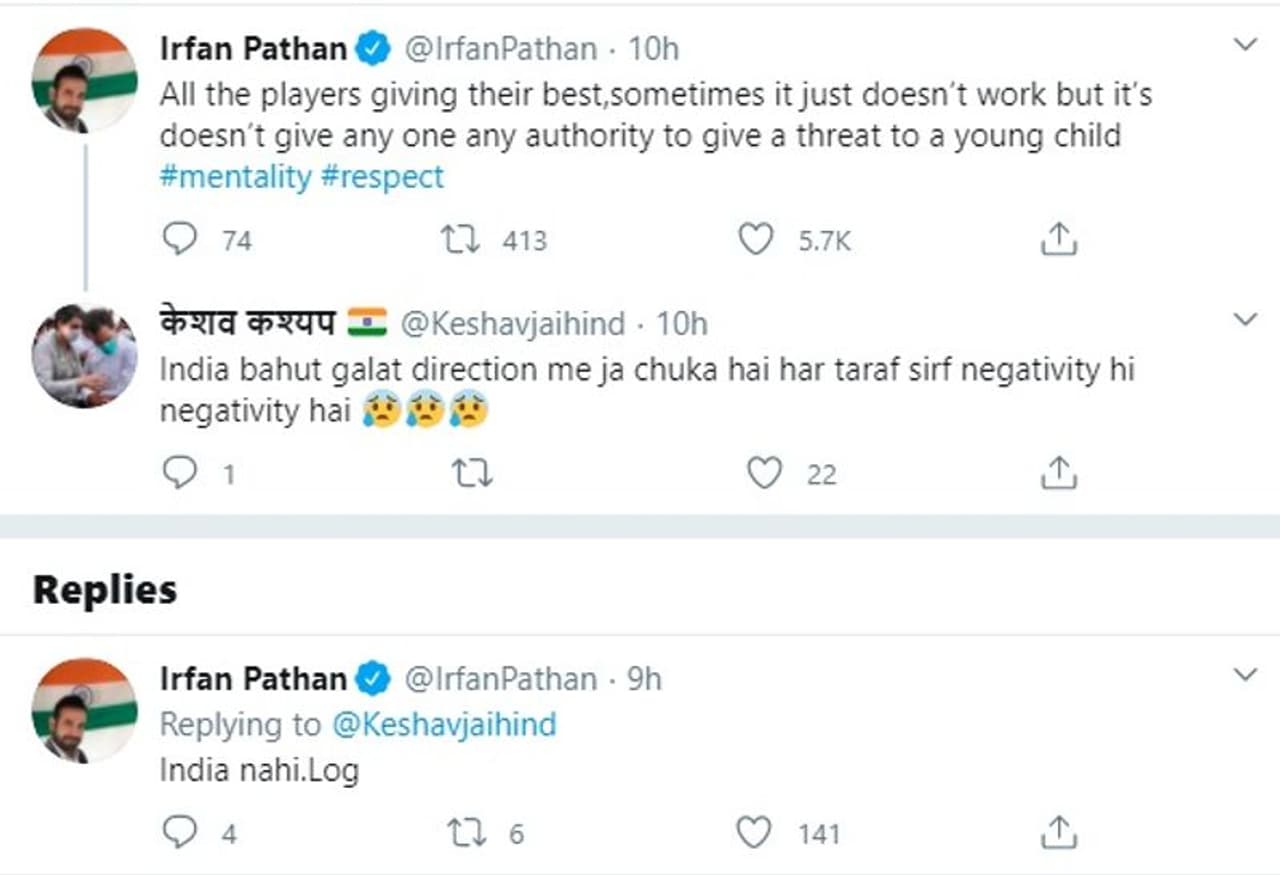Open Irfan Pathan's avatar on top tweet
The image size is (1280, 875).
point(85,80)
